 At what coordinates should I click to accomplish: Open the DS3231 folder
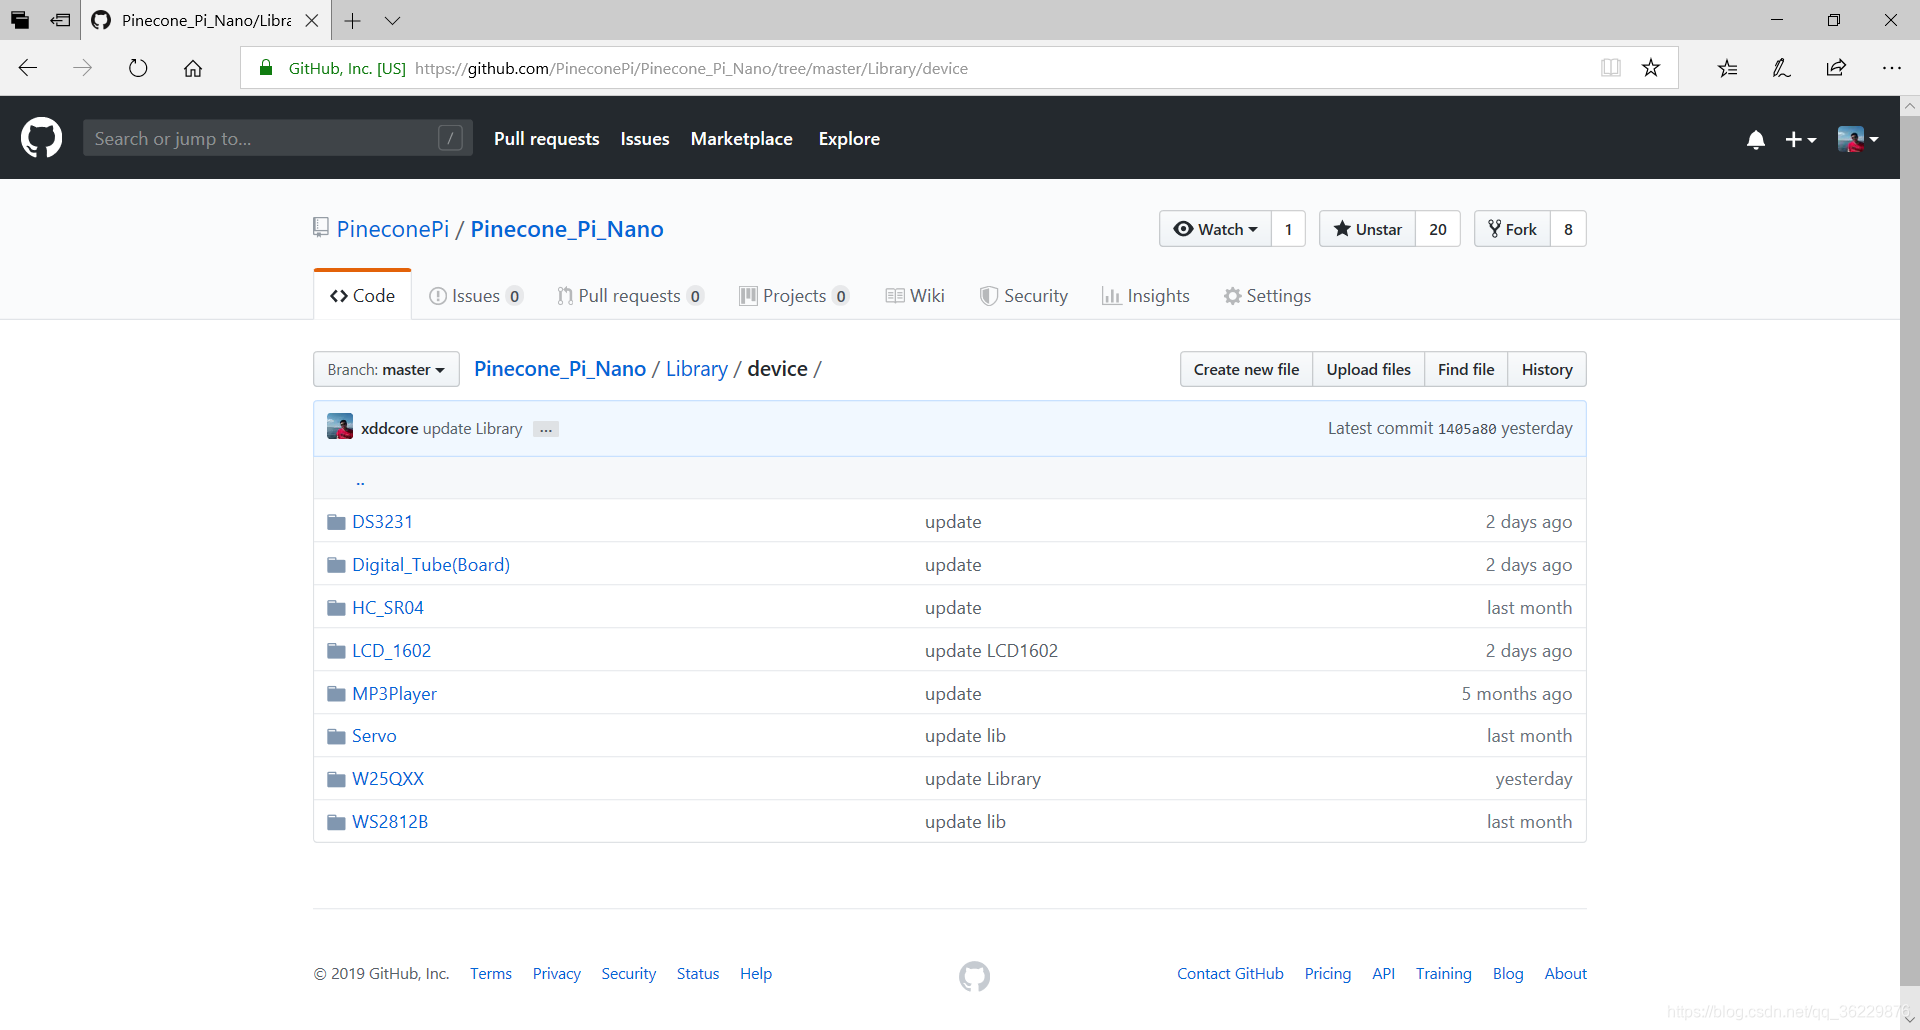[x=382, y=522]
